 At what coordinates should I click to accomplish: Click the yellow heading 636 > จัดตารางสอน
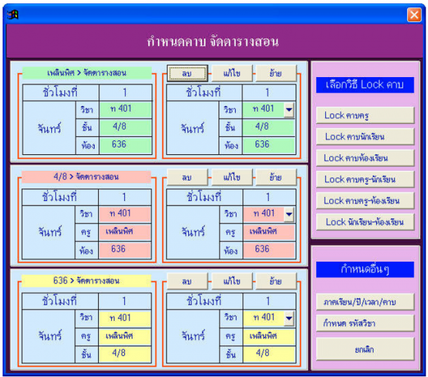[86, 281]
